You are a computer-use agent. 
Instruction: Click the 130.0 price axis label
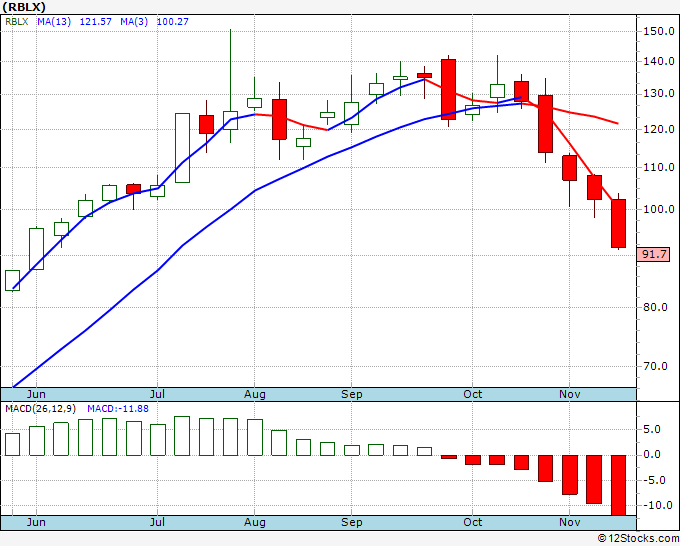[659, 94]
